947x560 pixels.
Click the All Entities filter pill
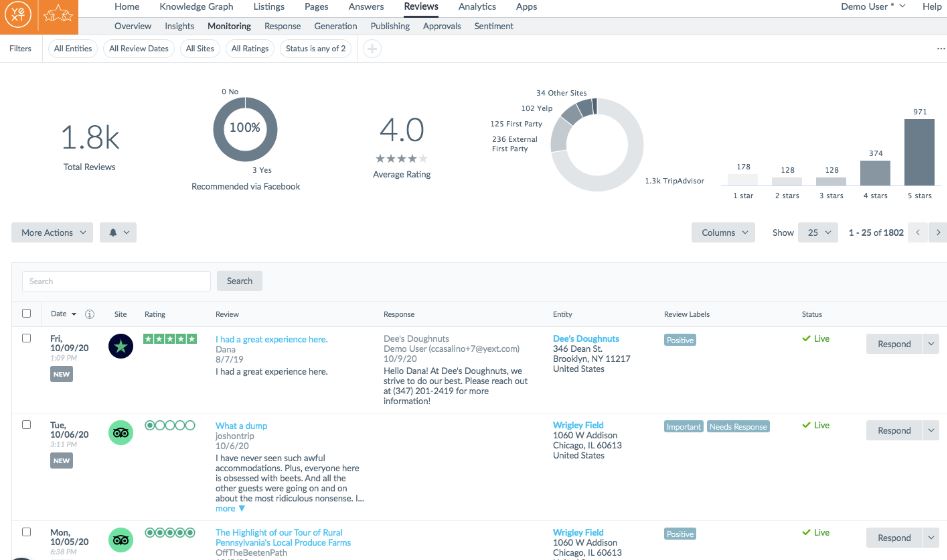[x=73, y=48]
